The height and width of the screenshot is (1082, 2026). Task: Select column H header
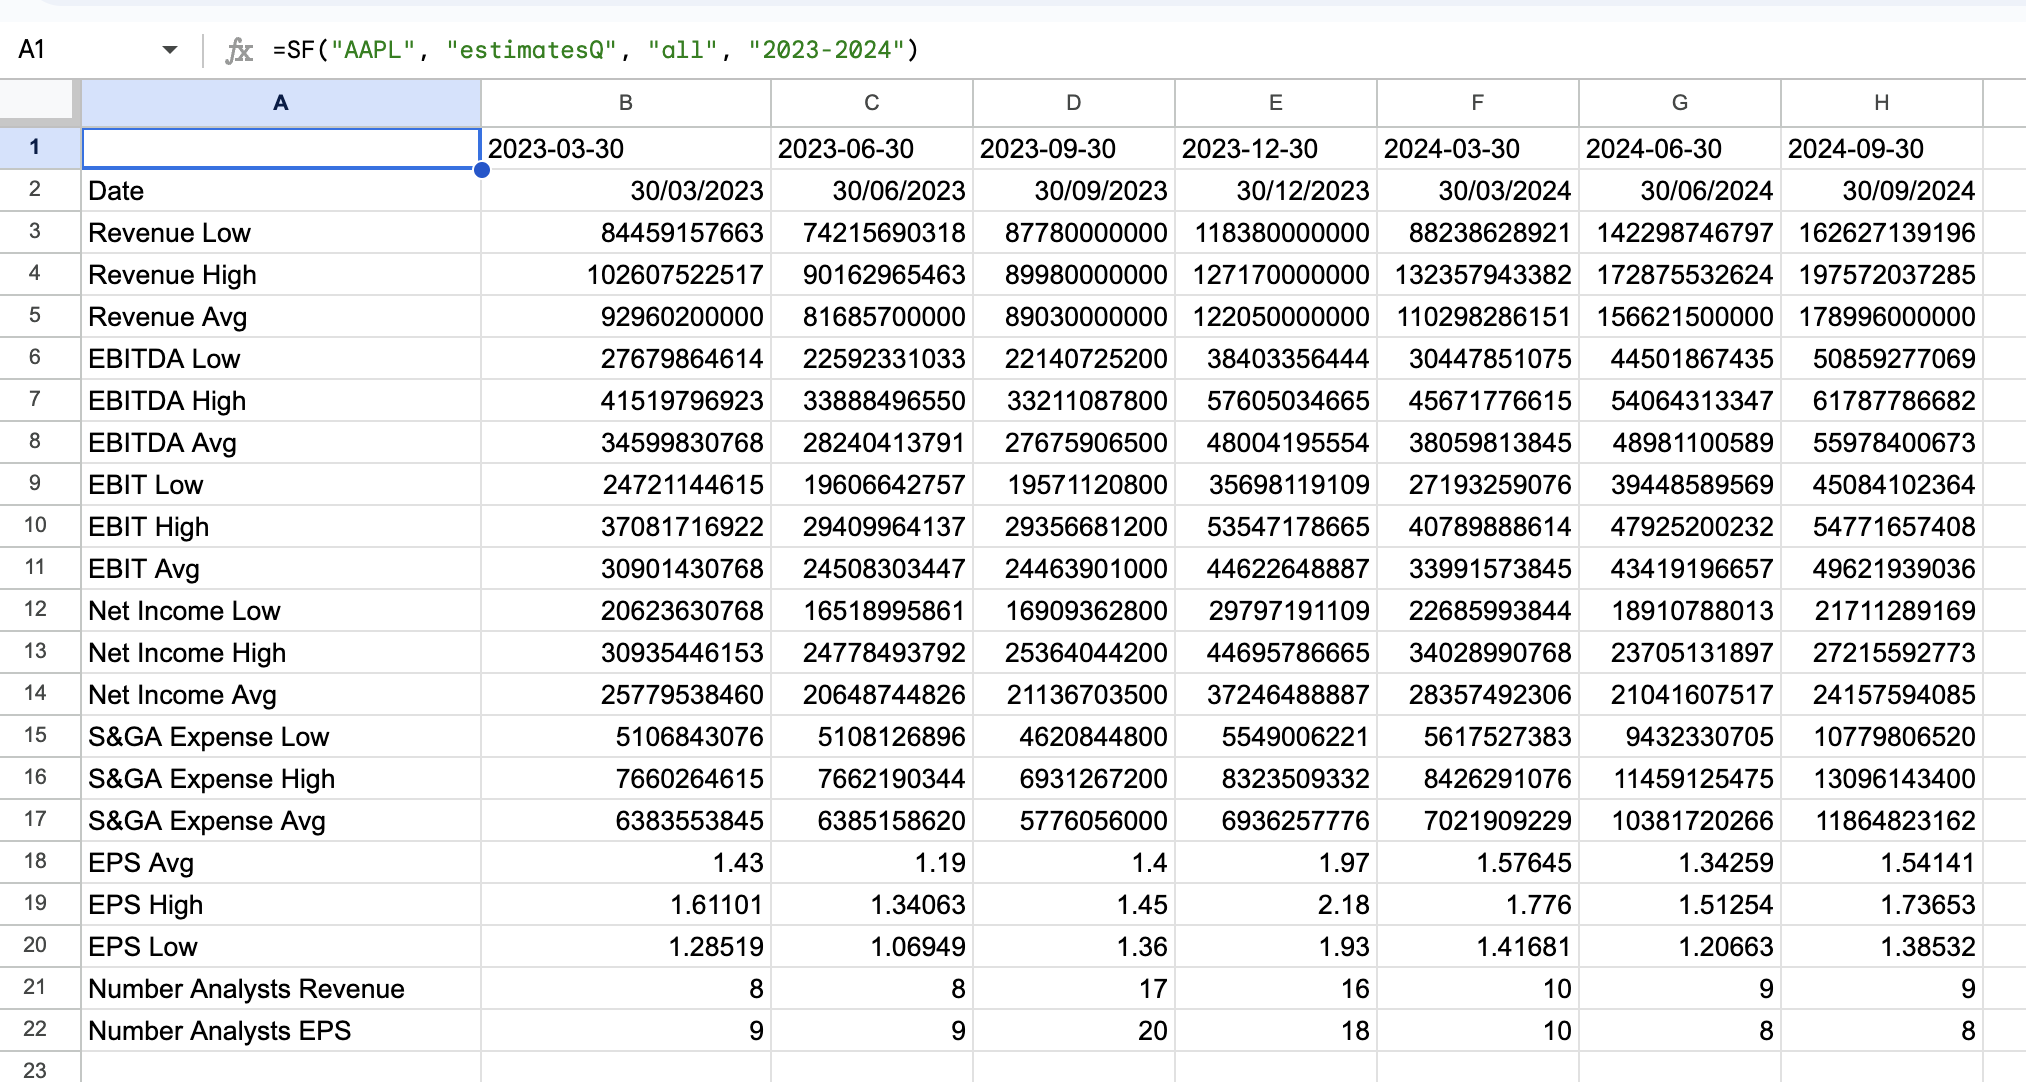pyautogui.click(x=1882, y=103)
